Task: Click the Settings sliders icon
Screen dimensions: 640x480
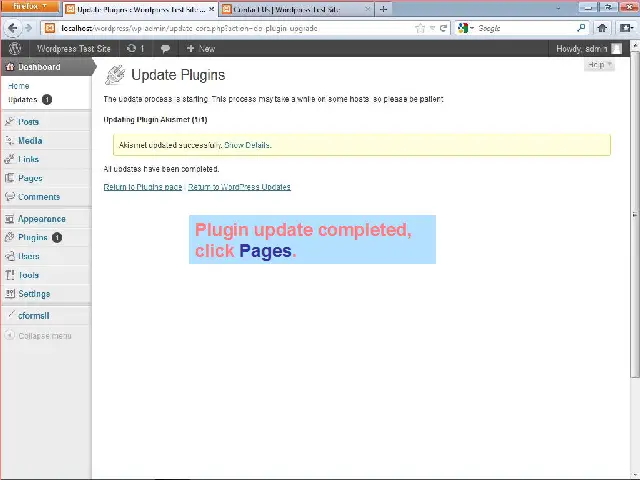Action: (9, 293)
